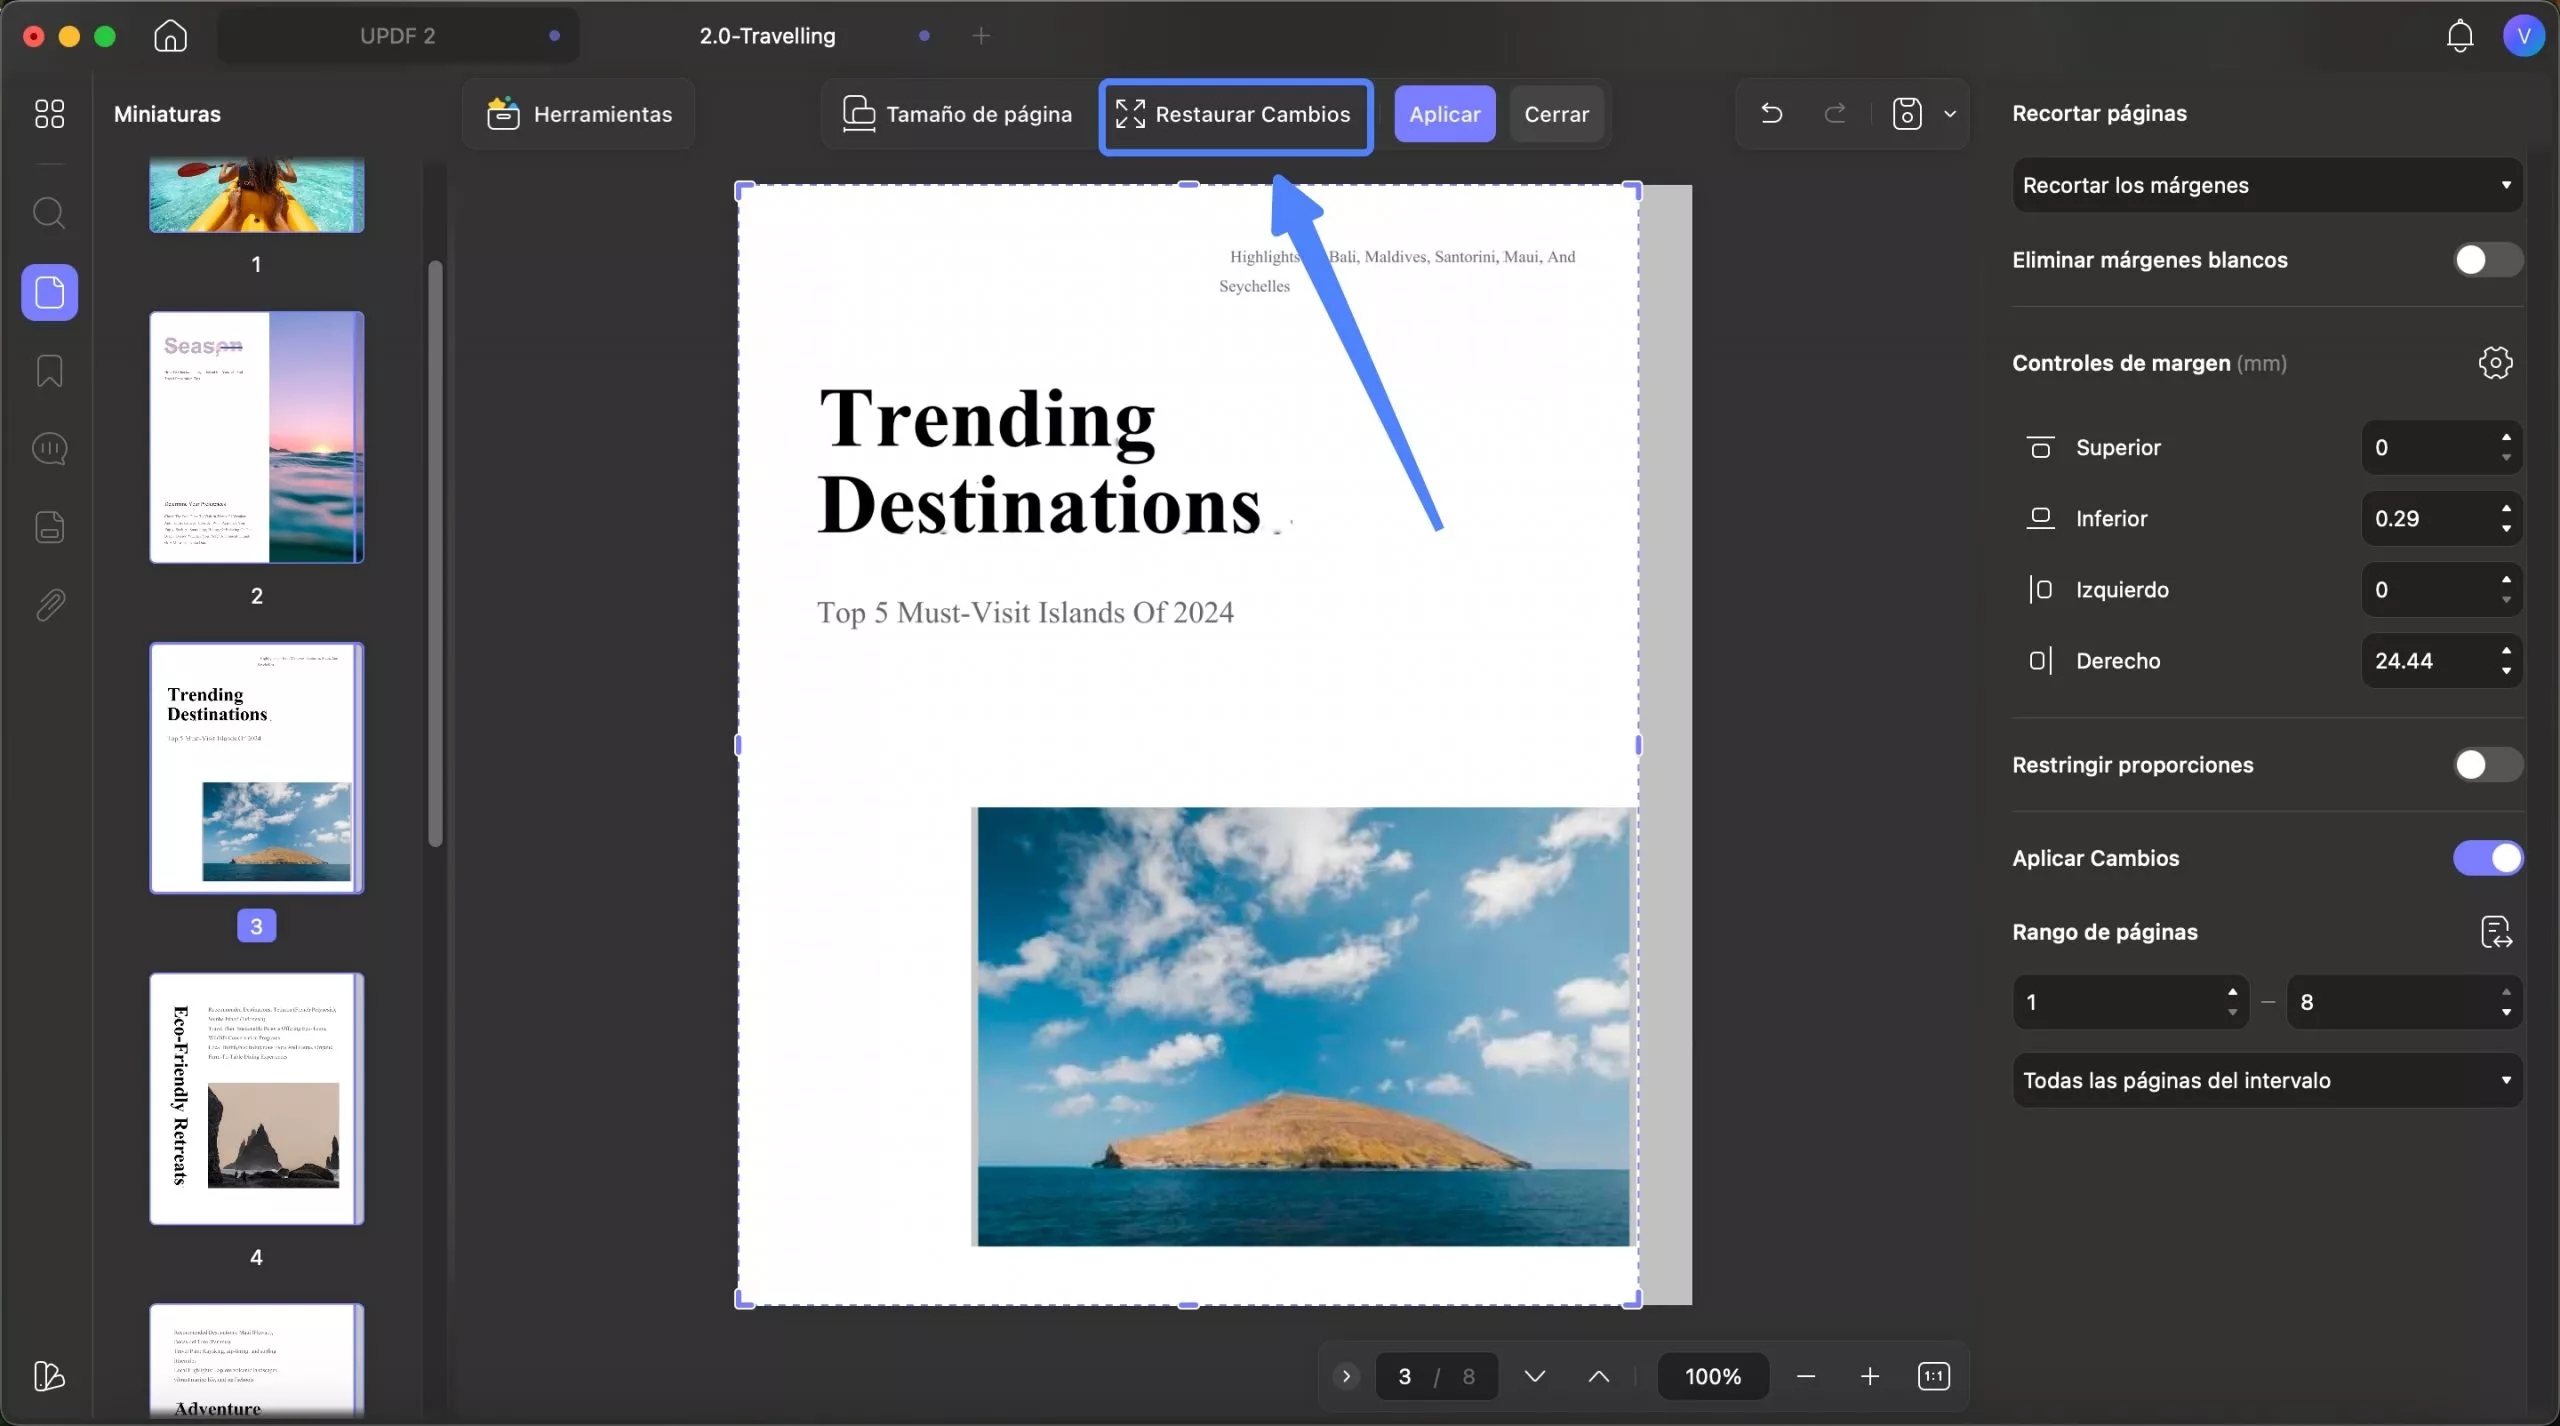This screenshot has width=2560, height=1426.
Task: Click the Inferior margin stepper
Action: click(x=2505, y=518)
